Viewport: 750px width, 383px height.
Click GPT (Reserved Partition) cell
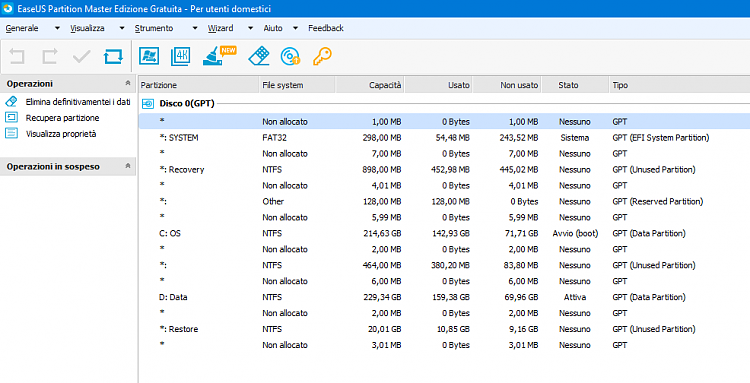click(658, 201)
